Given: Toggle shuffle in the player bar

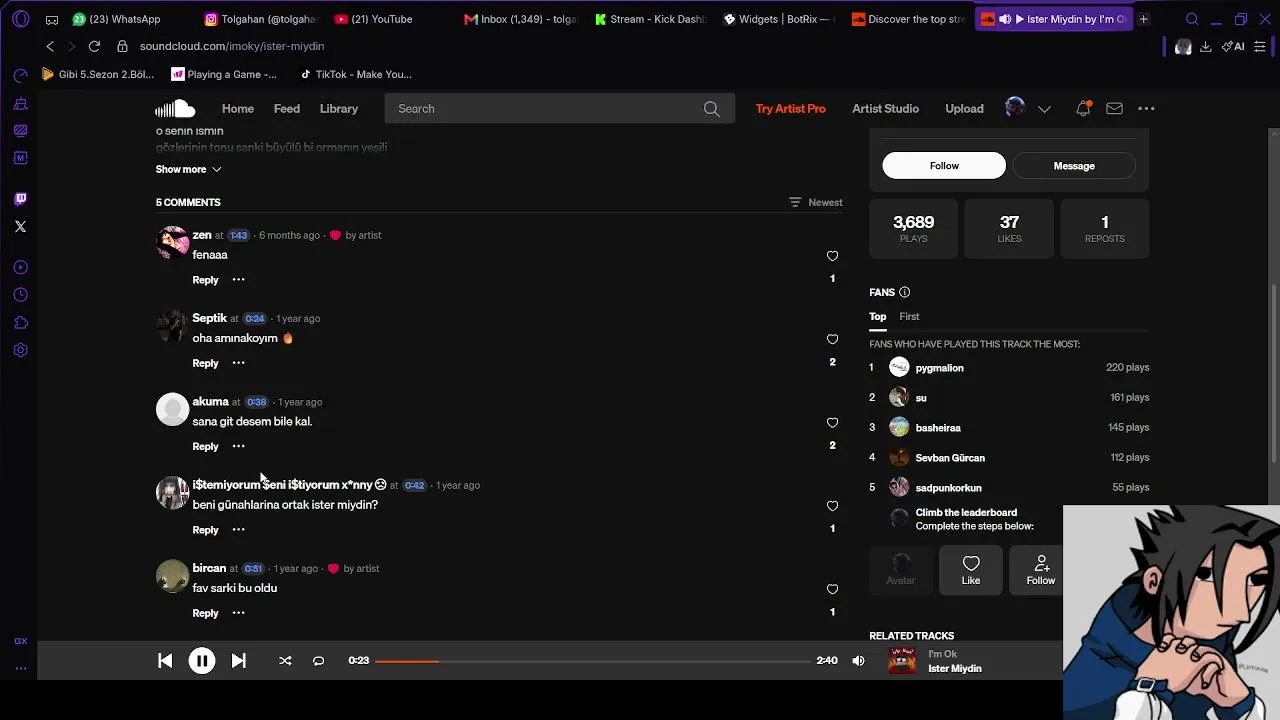Looking at the screenshot, I should (x=285, y=661).
